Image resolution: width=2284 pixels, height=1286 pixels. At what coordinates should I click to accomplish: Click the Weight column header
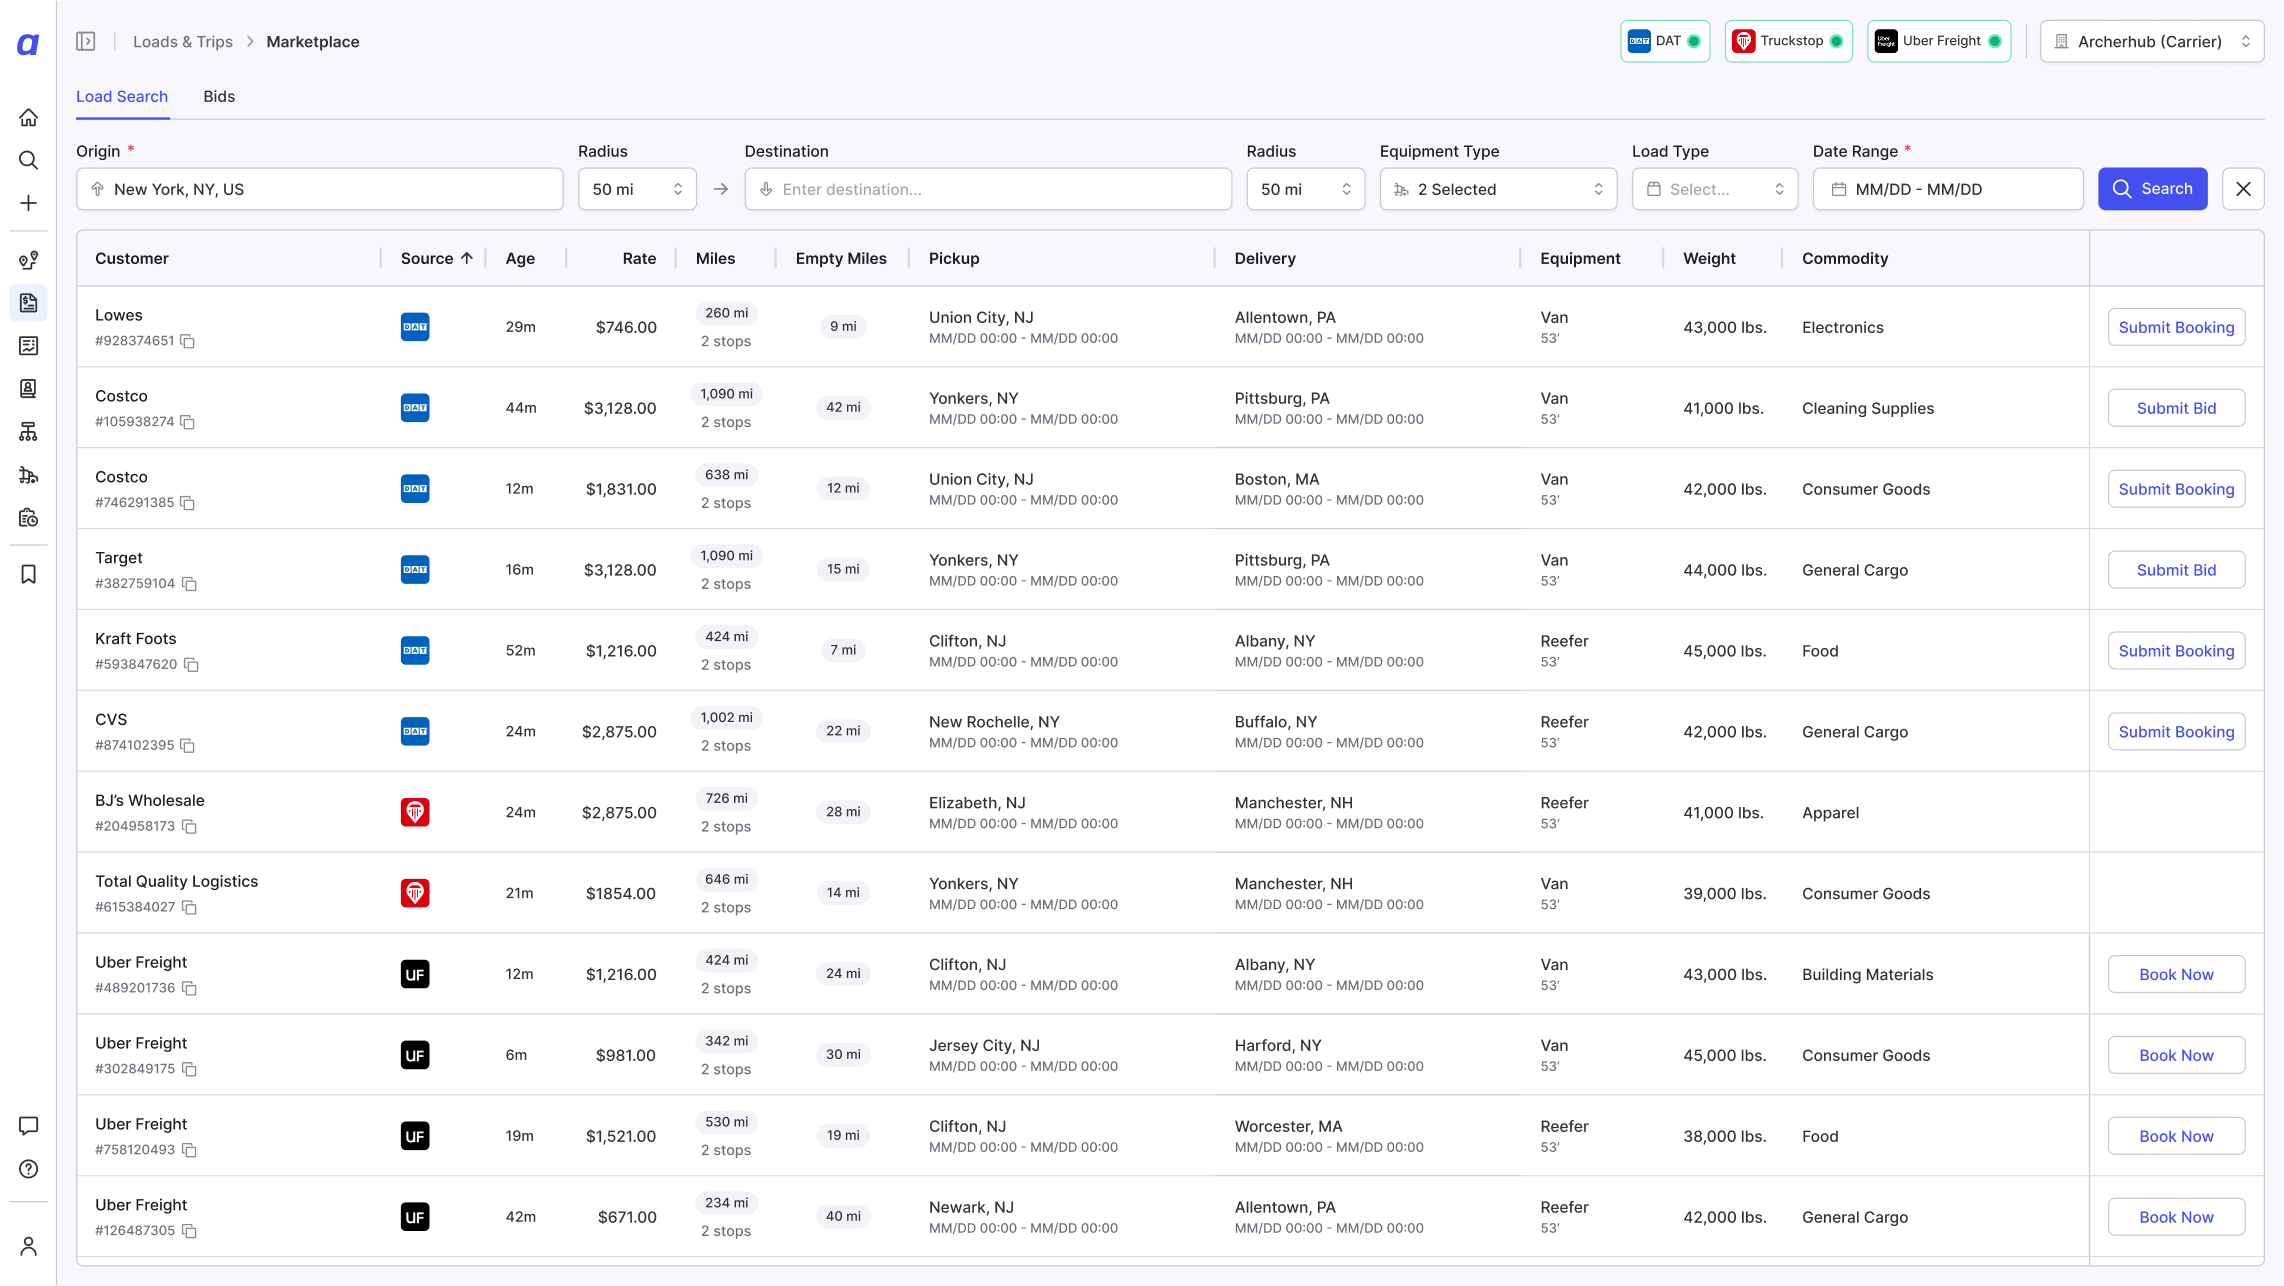1709,258
